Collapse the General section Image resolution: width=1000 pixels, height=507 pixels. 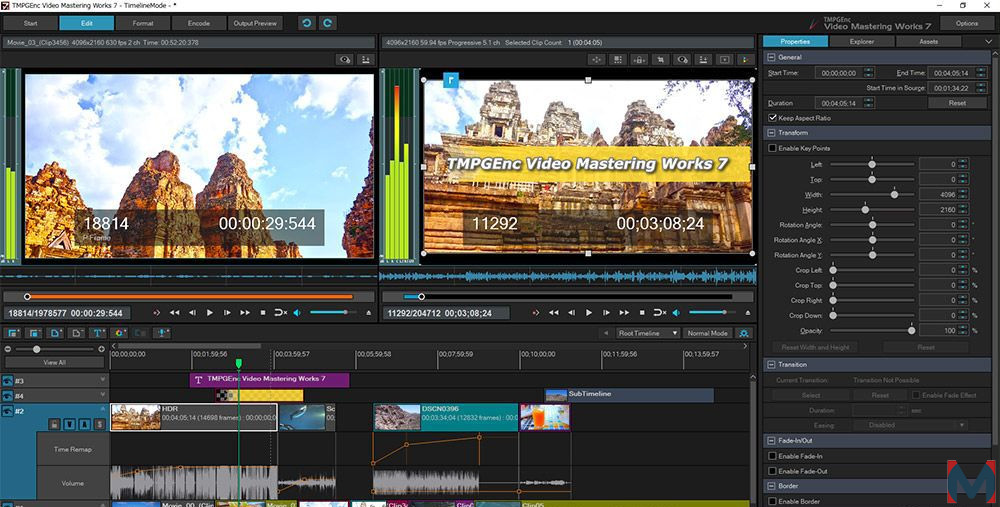point(770,57)
